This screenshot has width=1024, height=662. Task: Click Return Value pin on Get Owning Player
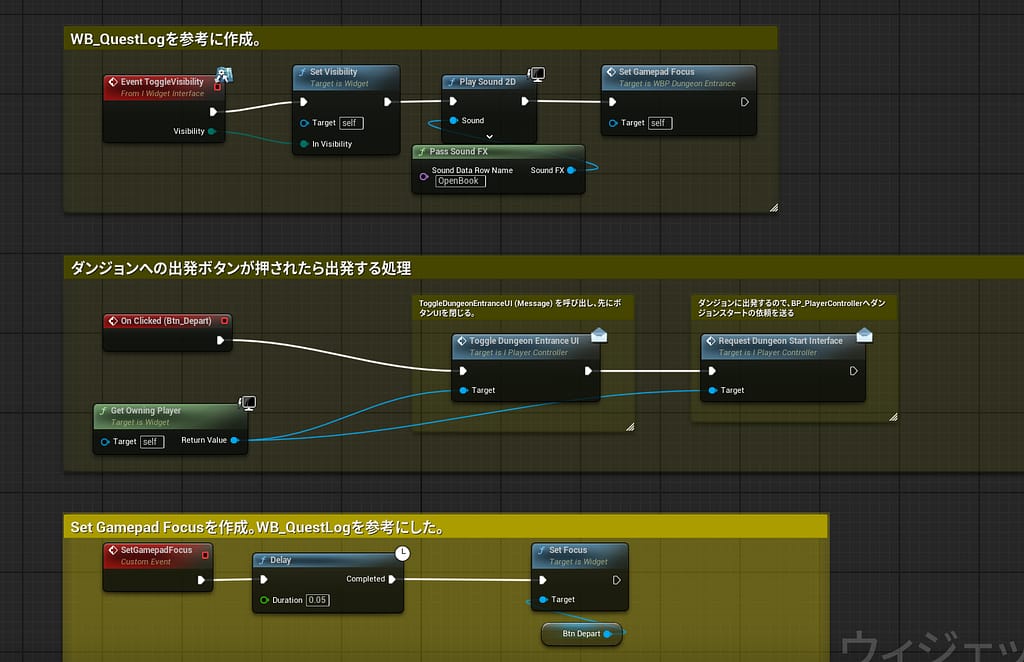234,440
